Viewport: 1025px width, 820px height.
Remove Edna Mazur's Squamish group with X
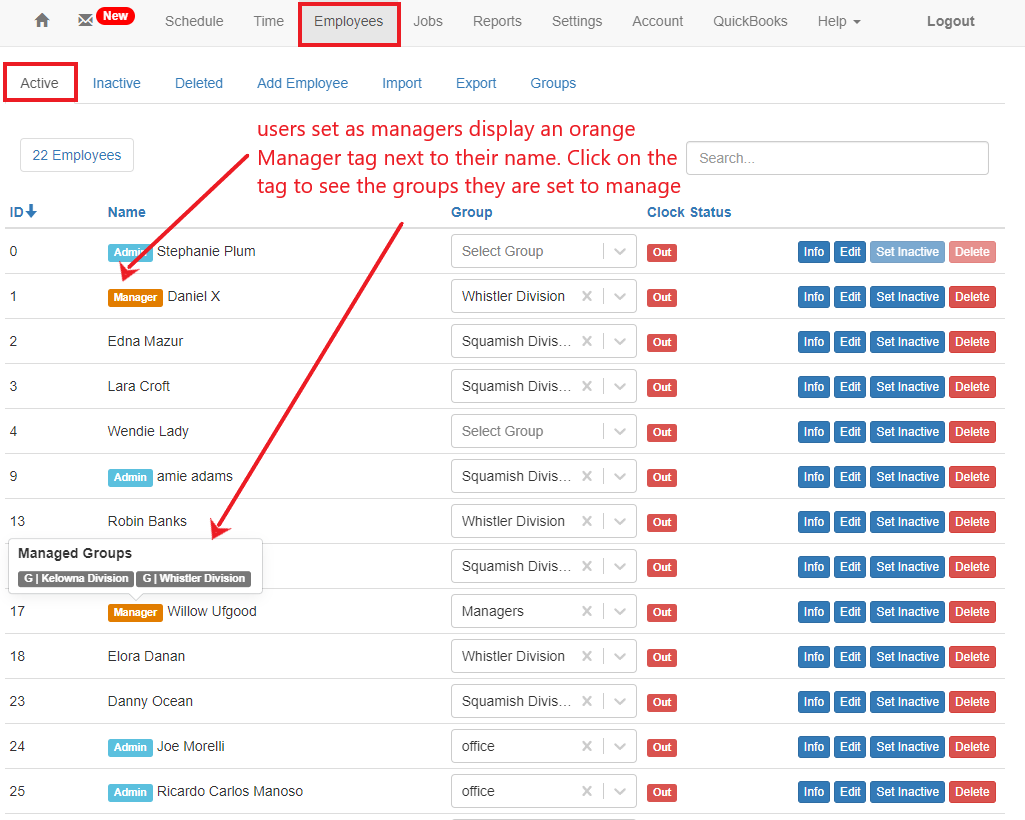587,341
